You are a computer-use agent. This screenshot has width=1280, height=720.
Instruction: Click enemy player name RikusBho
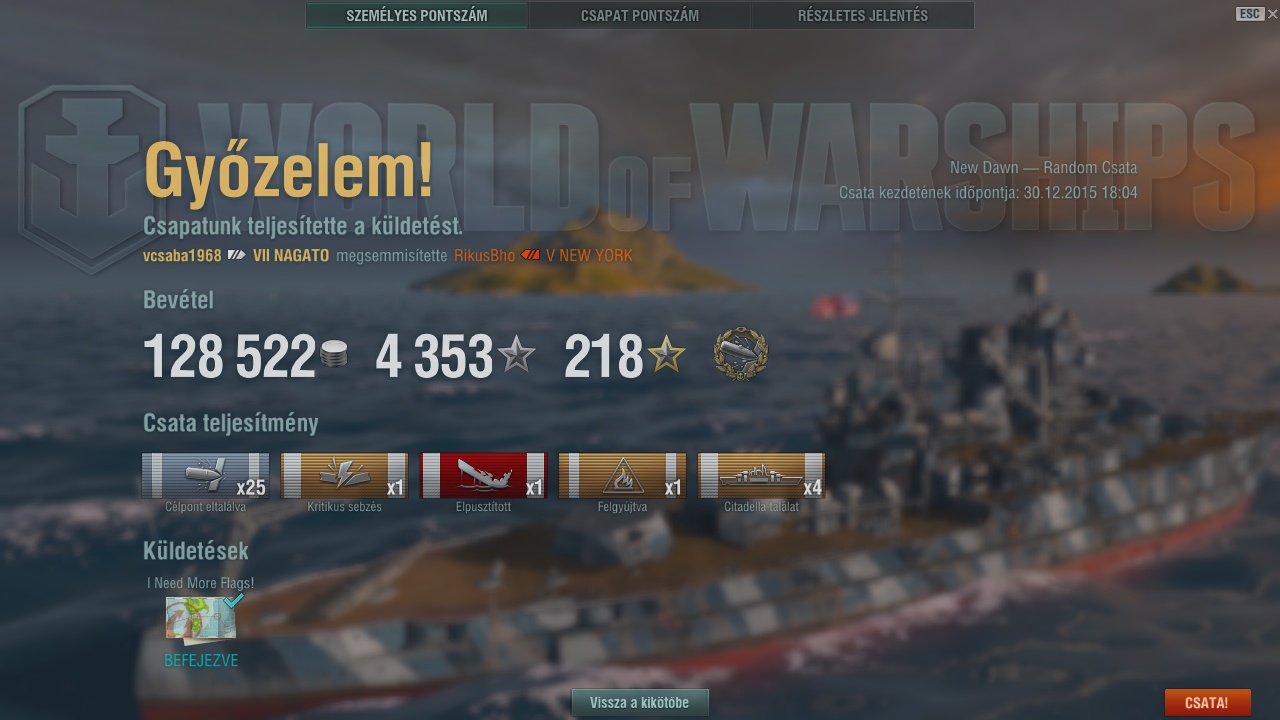[x=485, y=256]
